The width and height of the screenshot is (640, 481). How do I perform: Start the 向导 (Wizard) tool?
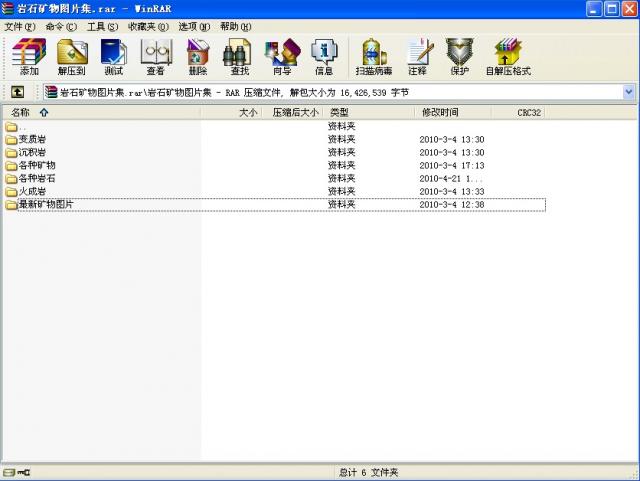point(281,57)
